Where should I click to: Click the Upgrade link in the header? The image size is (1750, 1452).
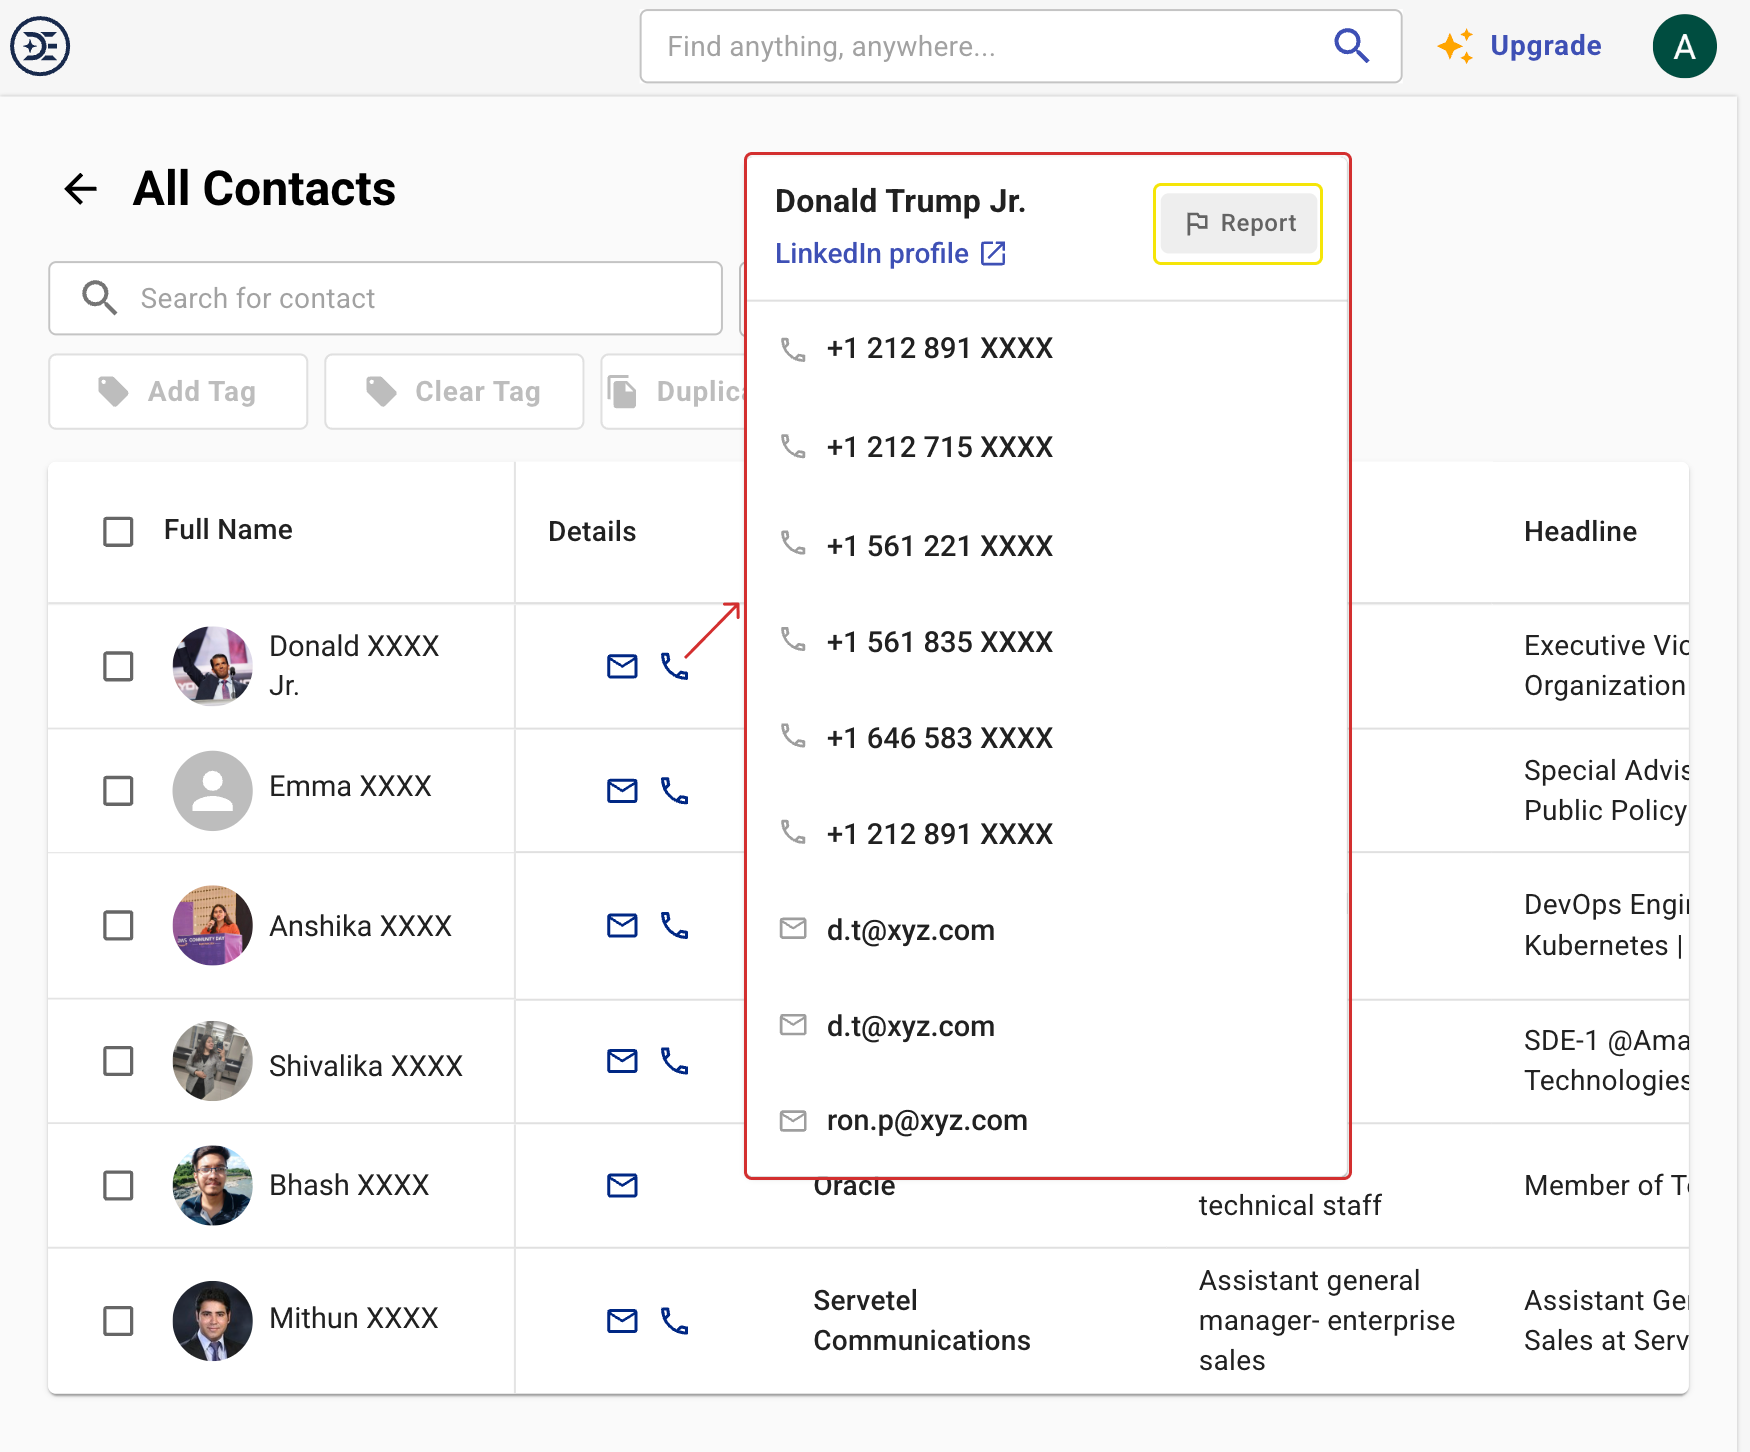pos(1545,46)
